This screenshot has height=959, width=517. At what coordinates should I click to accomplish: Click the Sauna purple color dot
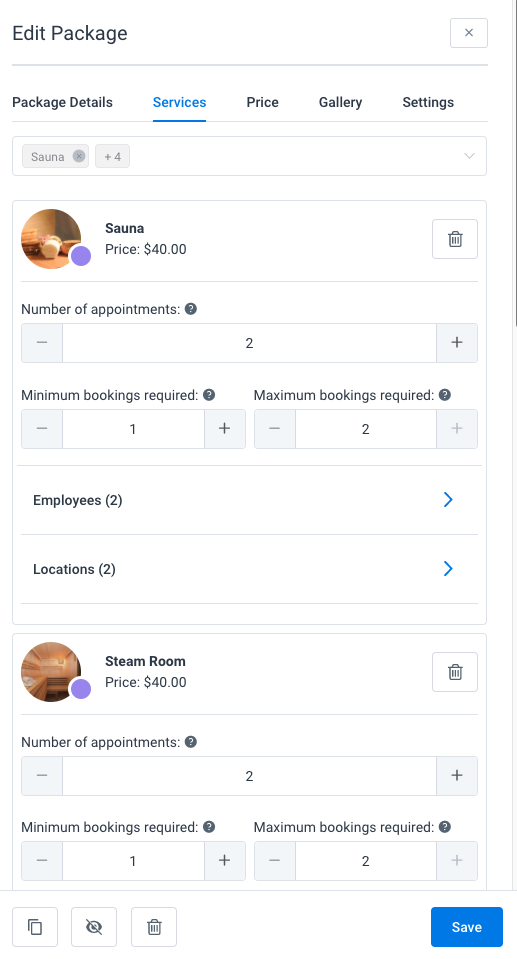pyautogui.click(x=81, y=256)
